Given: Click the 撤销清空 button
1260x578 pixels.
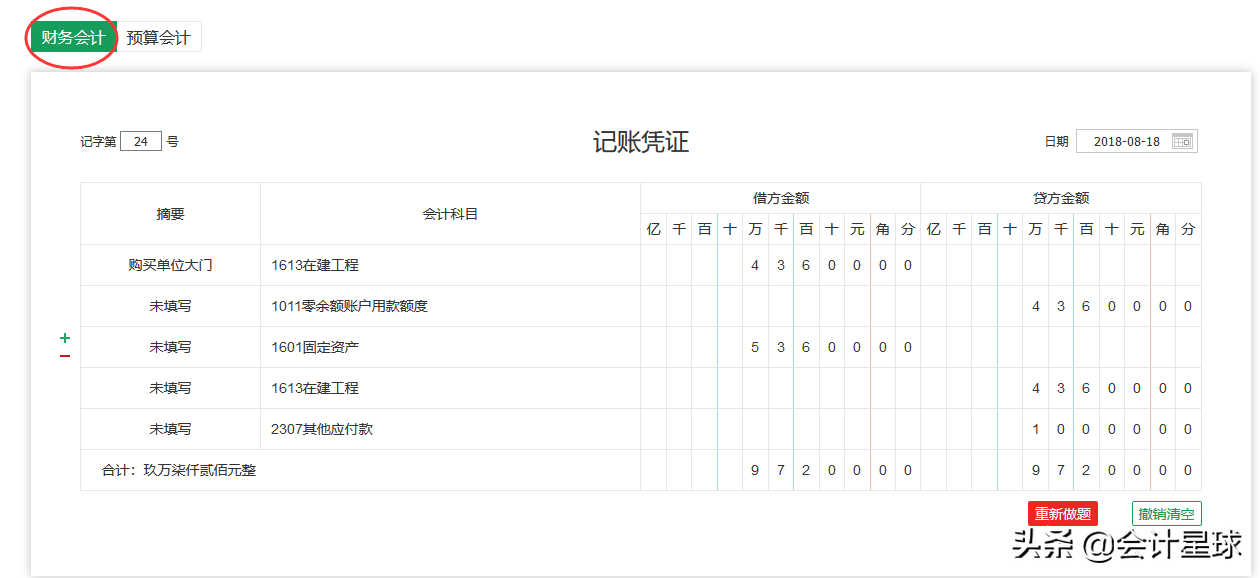Looking at the screenshot, I should click(1165, 513).
